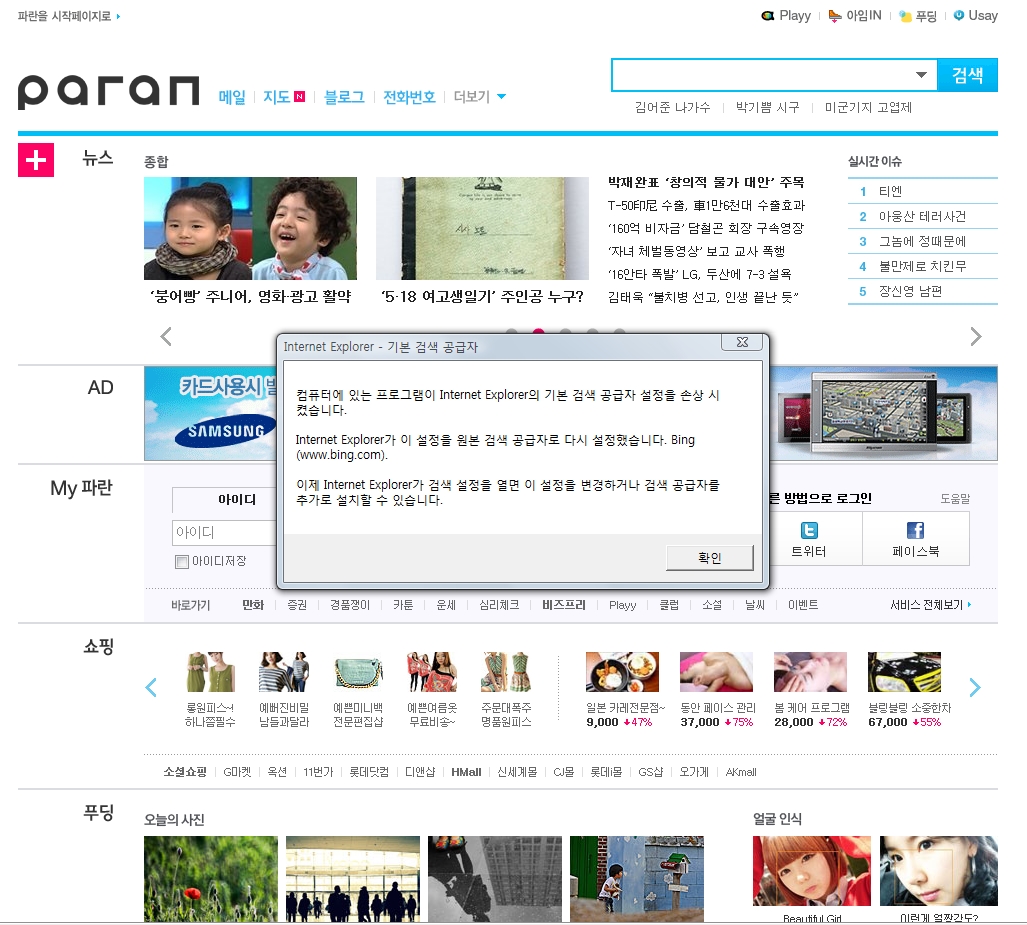Open headline 김태욱 불치병 선고

pos(703,297)
